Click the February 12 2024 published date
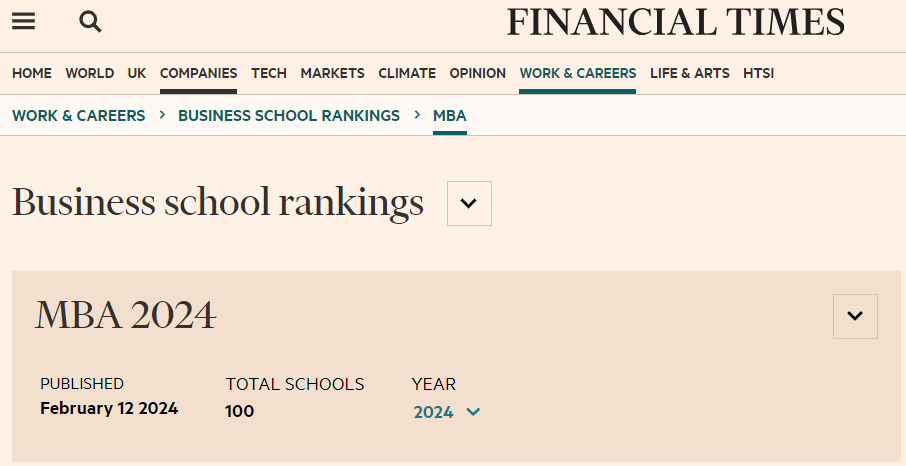 (x=109, y=408)
